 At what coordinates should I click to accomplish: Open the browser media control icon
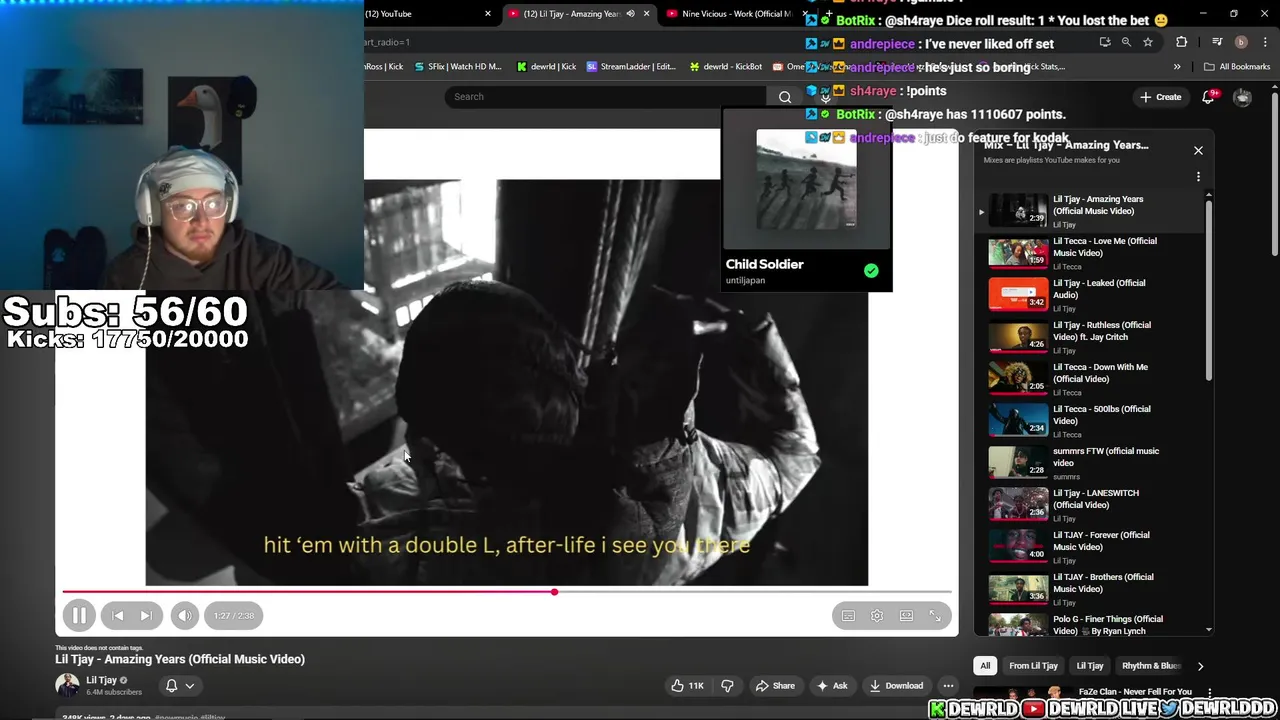click(x=1217, y=42)
